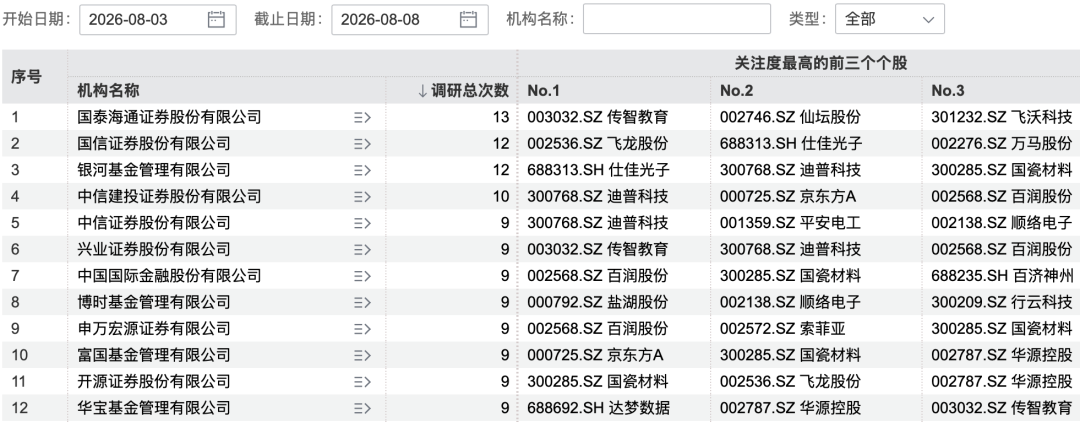Select institution 中信证券股份有限公司
The image size is (1080, 422).
tap(154, 223)
